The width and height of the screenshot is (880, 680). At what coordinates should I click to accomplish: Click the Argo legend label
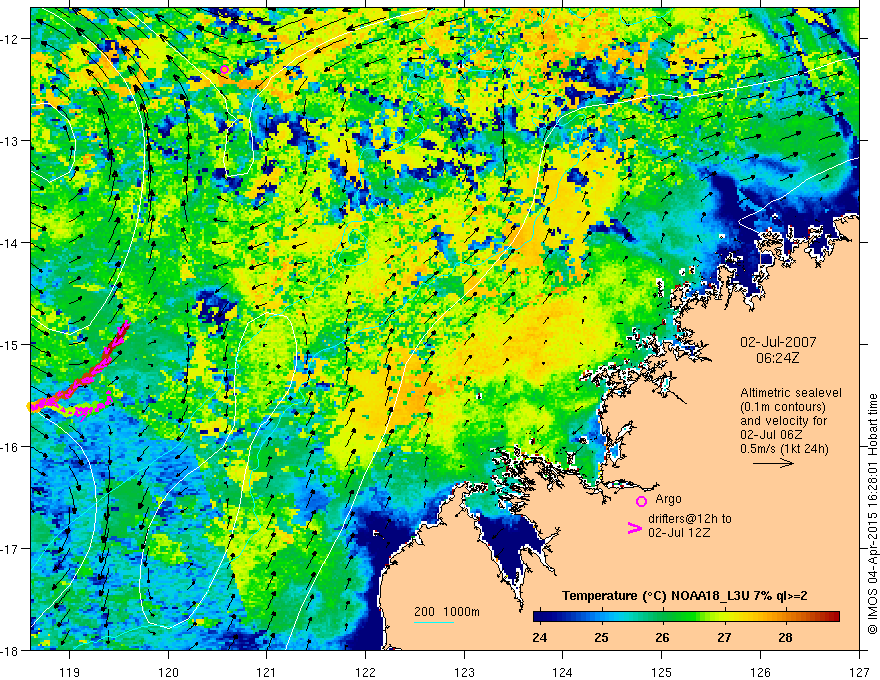pyautogui.click(x=668, y=499)
